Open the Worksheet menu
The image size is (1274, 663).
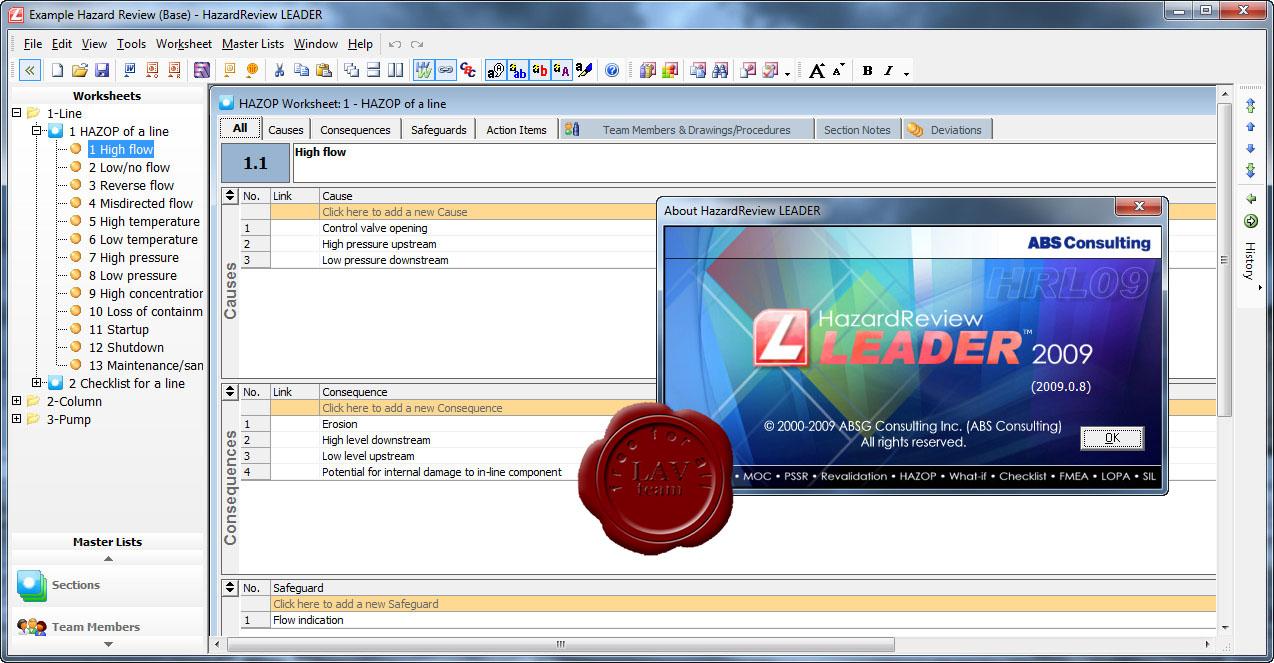[x=184, y=44]
